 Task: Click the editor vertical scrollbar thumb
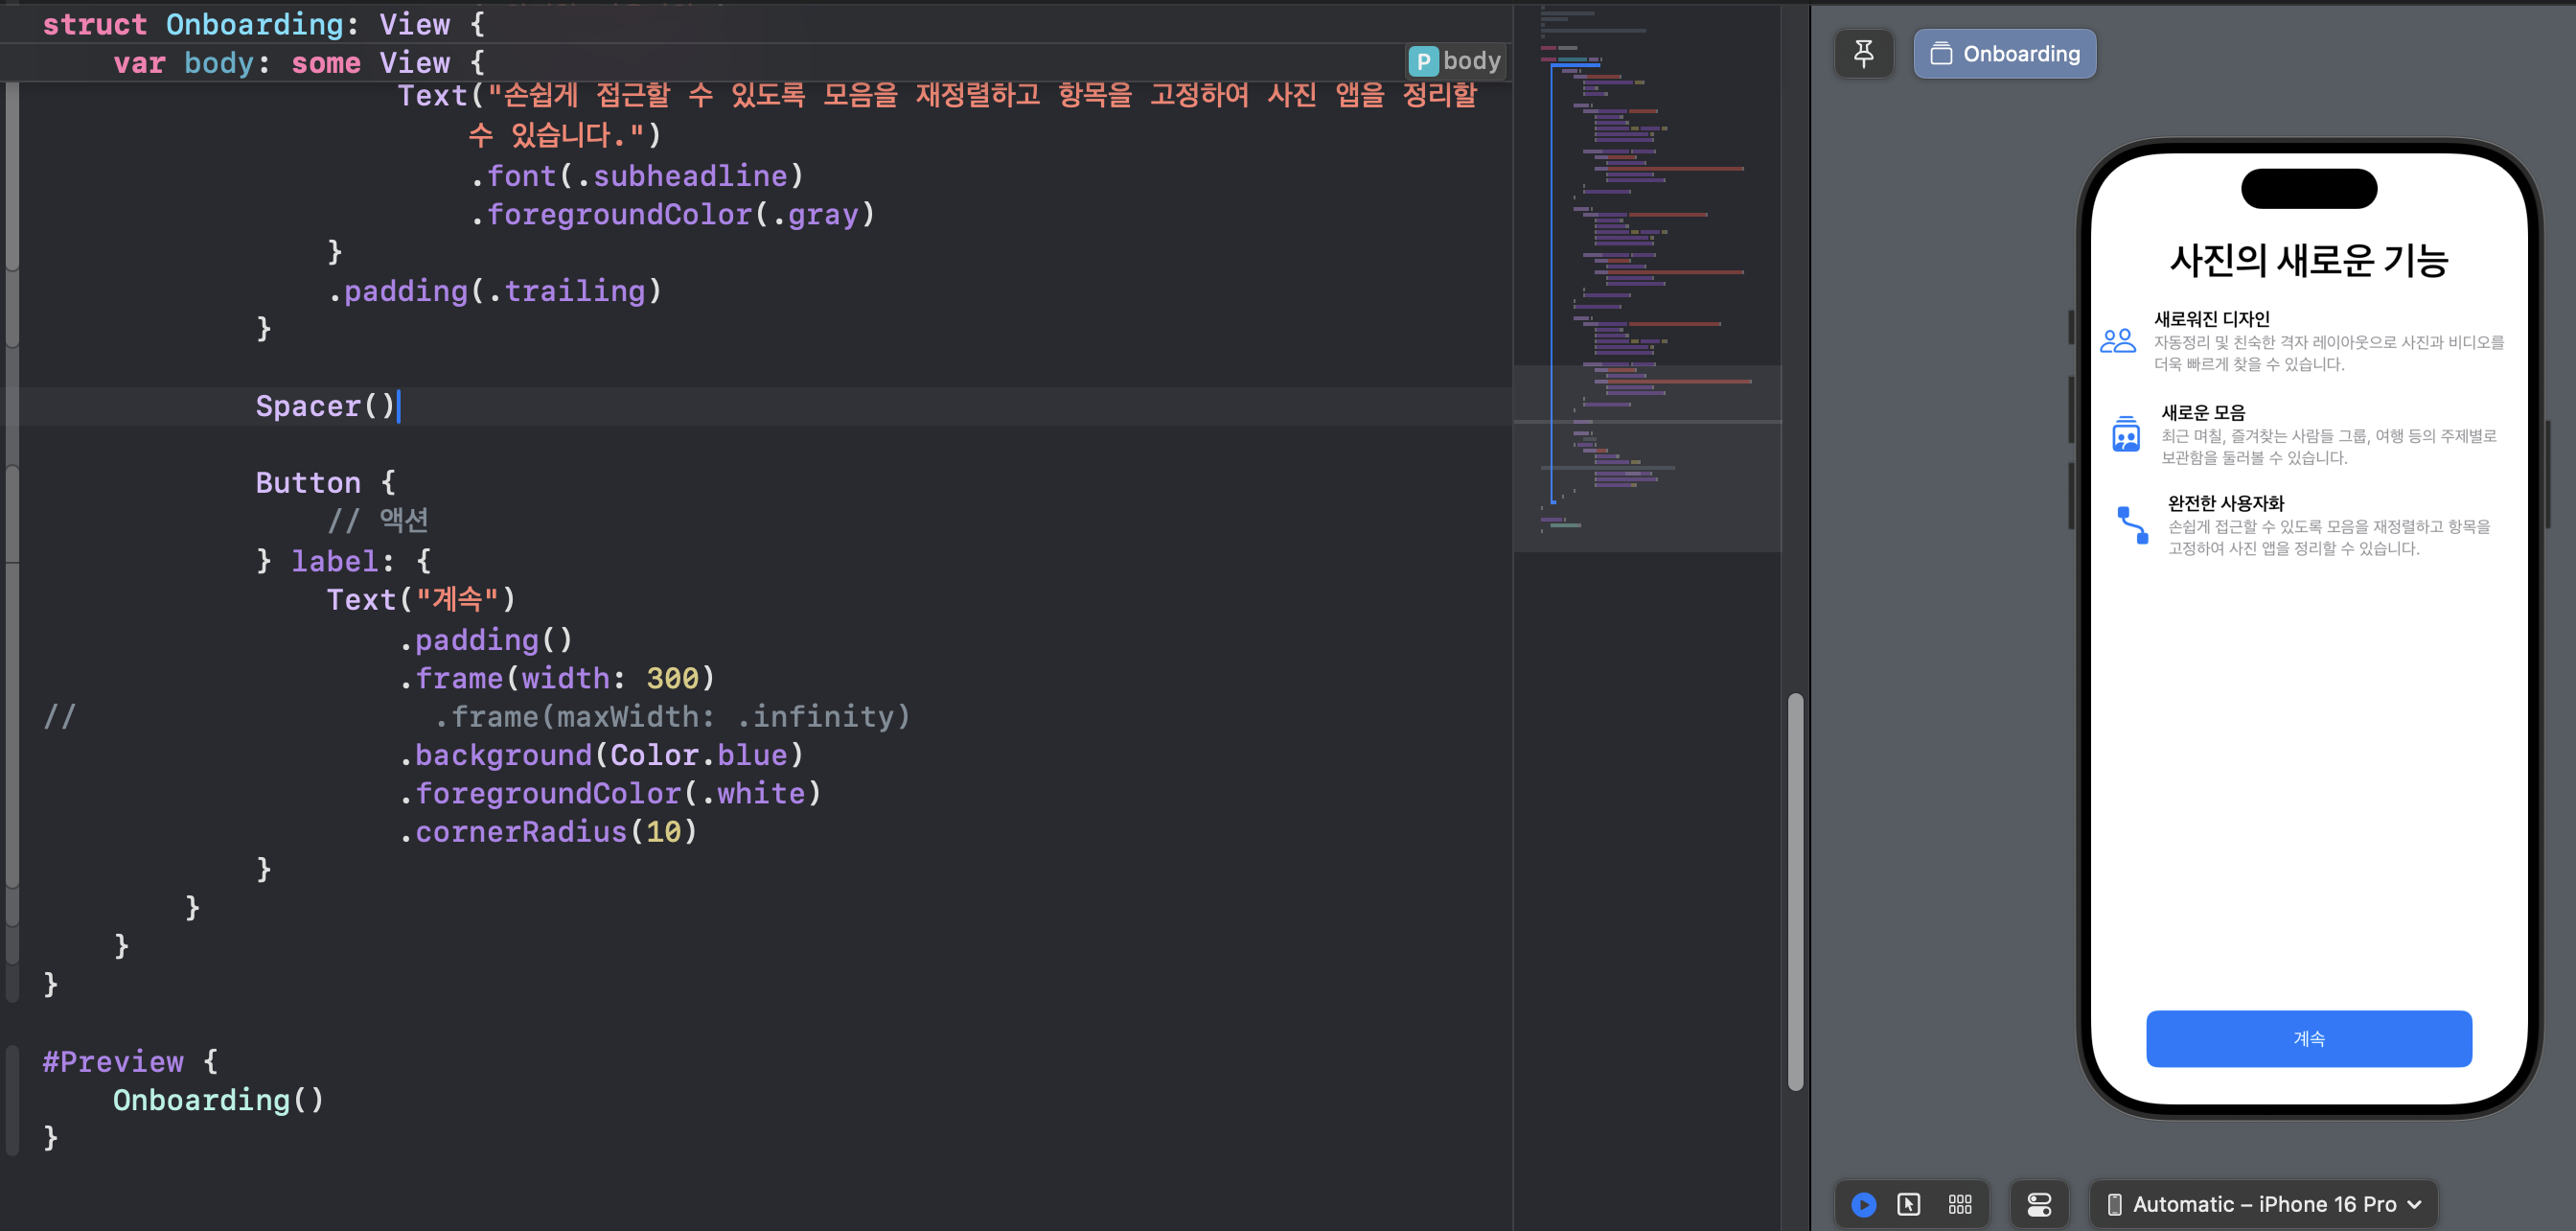tap(1795, 890)
